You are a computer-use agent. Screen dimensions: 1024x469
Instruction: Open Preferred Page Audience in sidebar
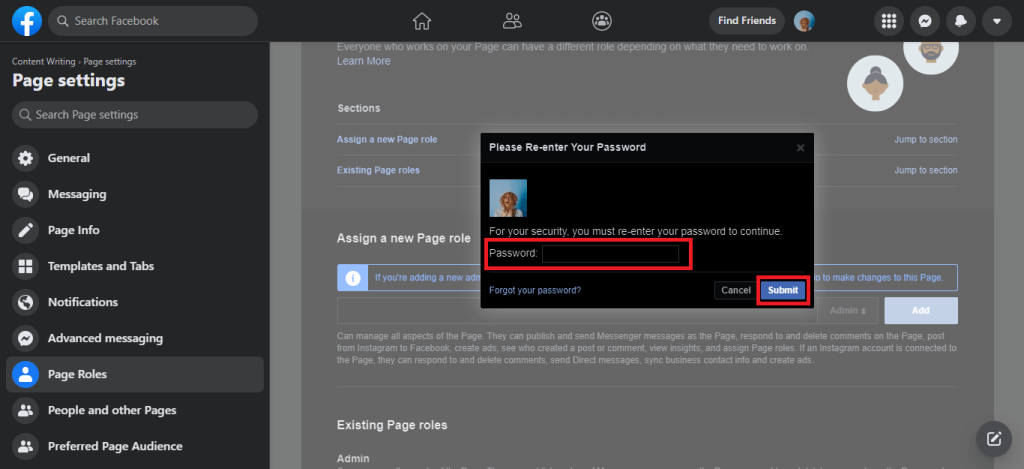tap(135, 446)
